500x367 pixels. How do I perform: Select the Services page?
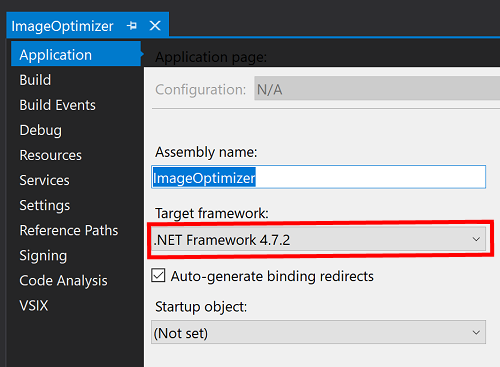pos(45,180)
